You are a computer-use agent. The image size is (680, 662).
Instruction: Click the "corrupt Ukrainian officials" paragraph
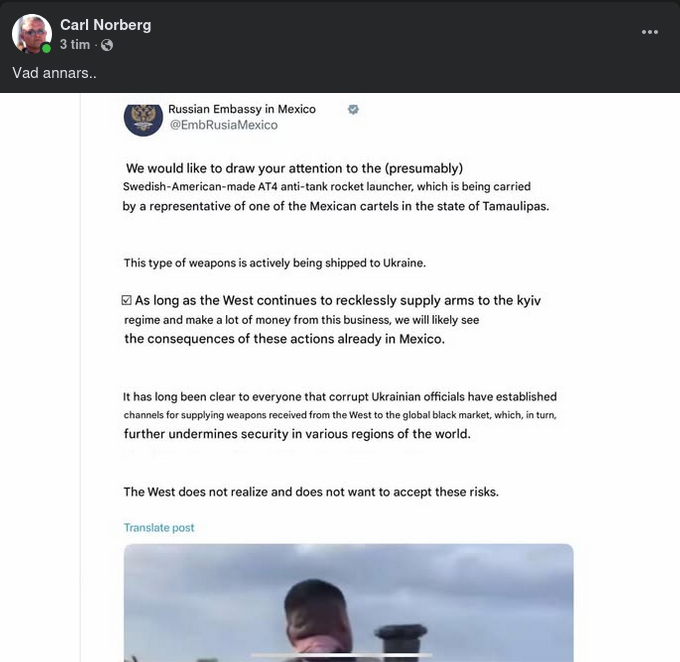(340, 415)
